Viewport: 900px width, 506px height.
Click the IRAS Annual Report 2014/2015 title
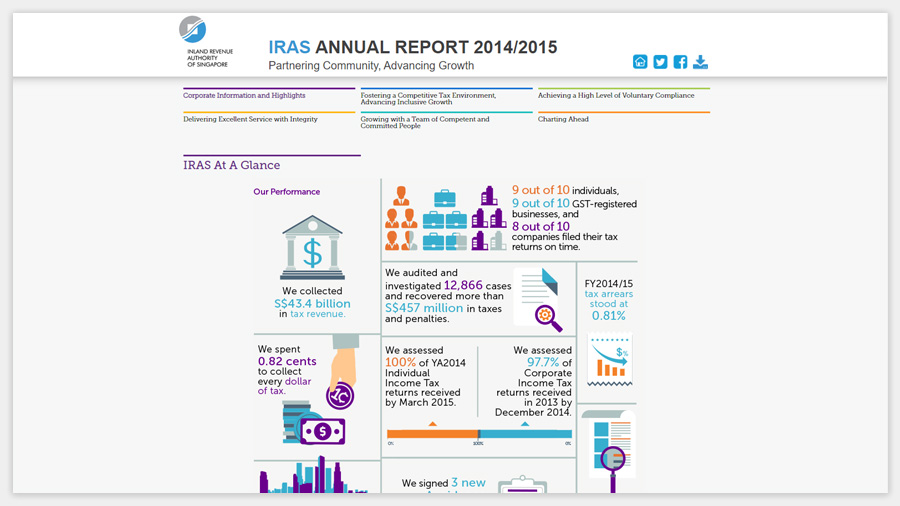coord(413,47)
